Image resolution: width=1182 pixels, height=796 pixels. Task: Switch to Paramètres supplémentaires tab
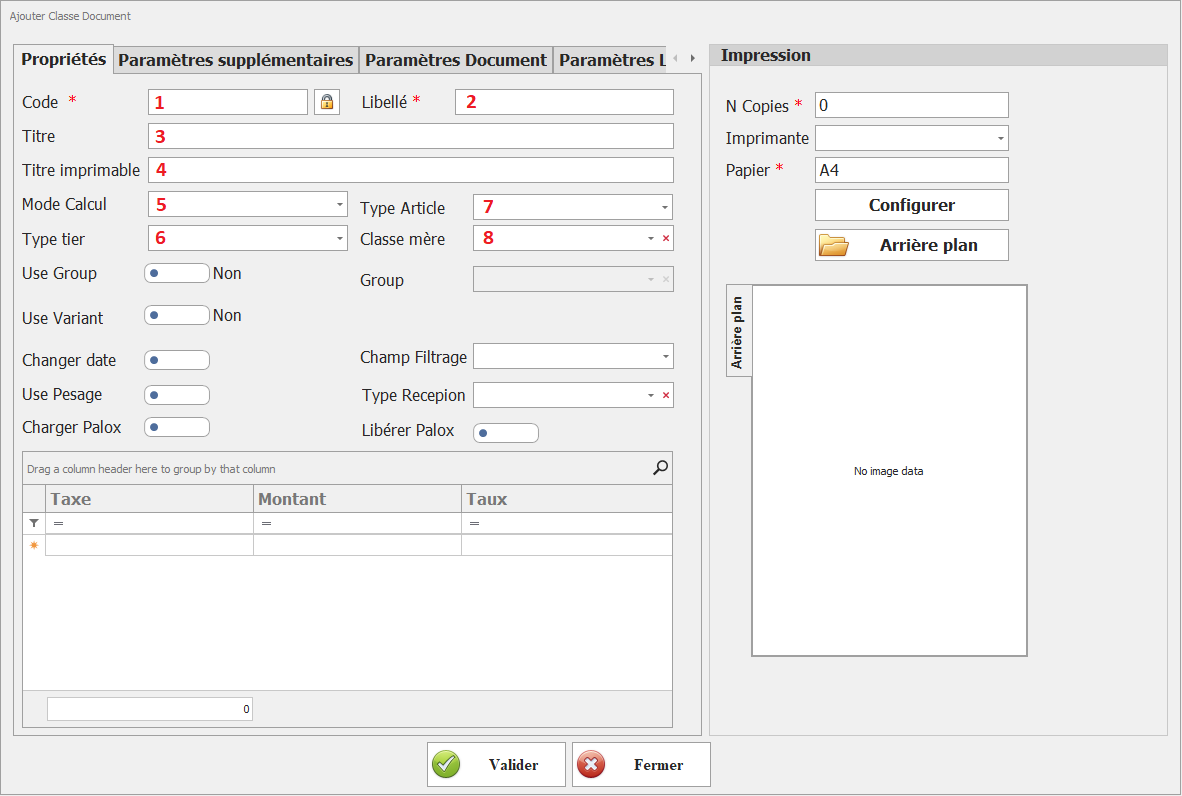click(235, 60)
